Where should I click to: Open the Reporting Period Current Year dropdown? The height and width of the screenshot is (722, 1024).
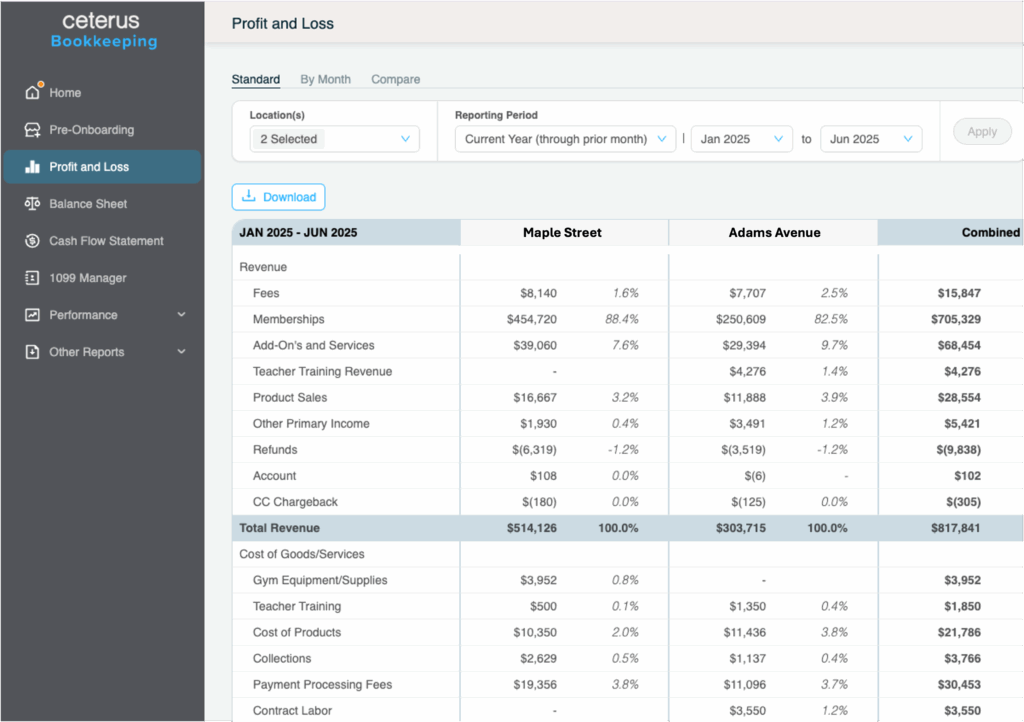(x=565, y=139)
